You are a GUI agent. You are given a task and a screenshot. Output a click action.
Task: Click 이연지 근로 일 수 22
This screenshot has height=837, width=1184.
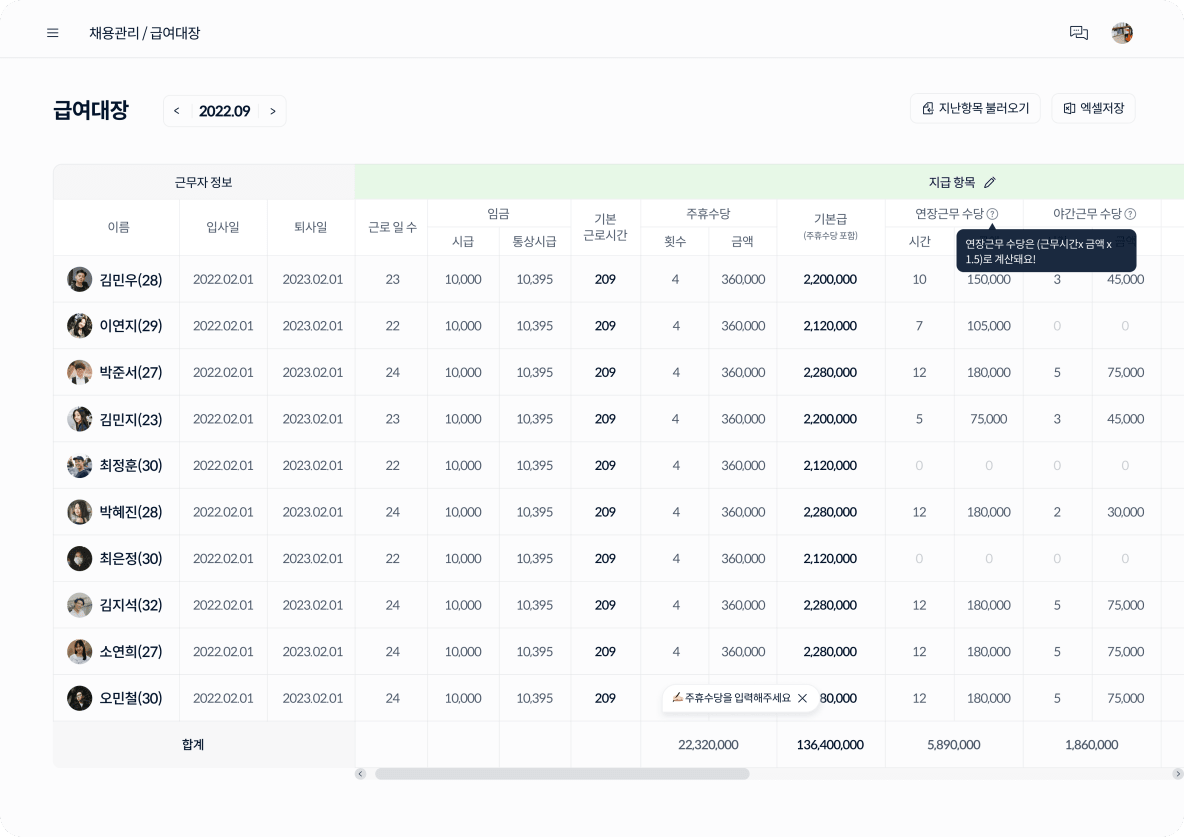393,326
